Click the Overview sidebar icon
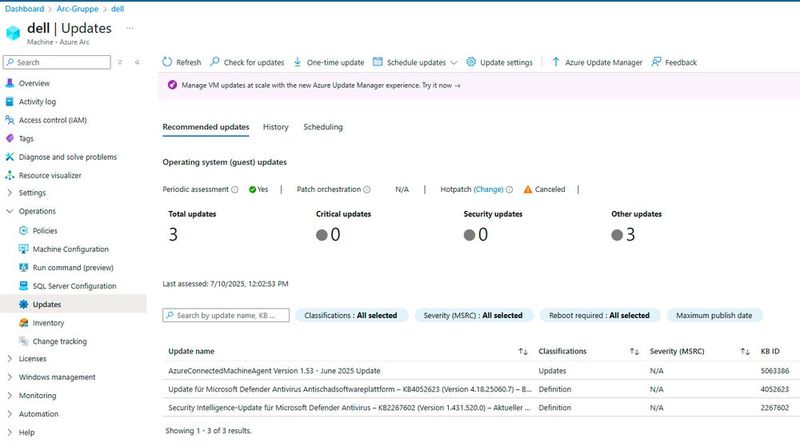The image size is (800, 446). click(x=10, y=83)
